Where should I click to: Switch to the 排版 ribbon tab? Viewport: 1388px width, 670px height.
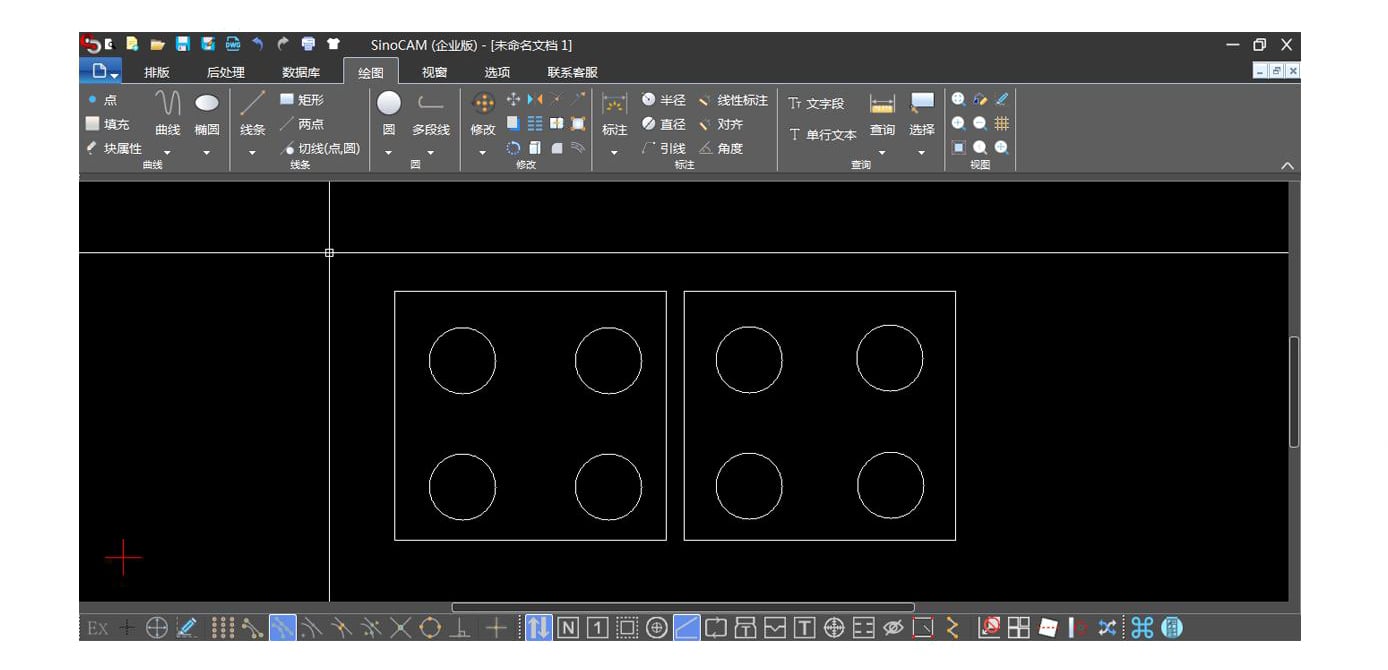[x=157, y=72]
